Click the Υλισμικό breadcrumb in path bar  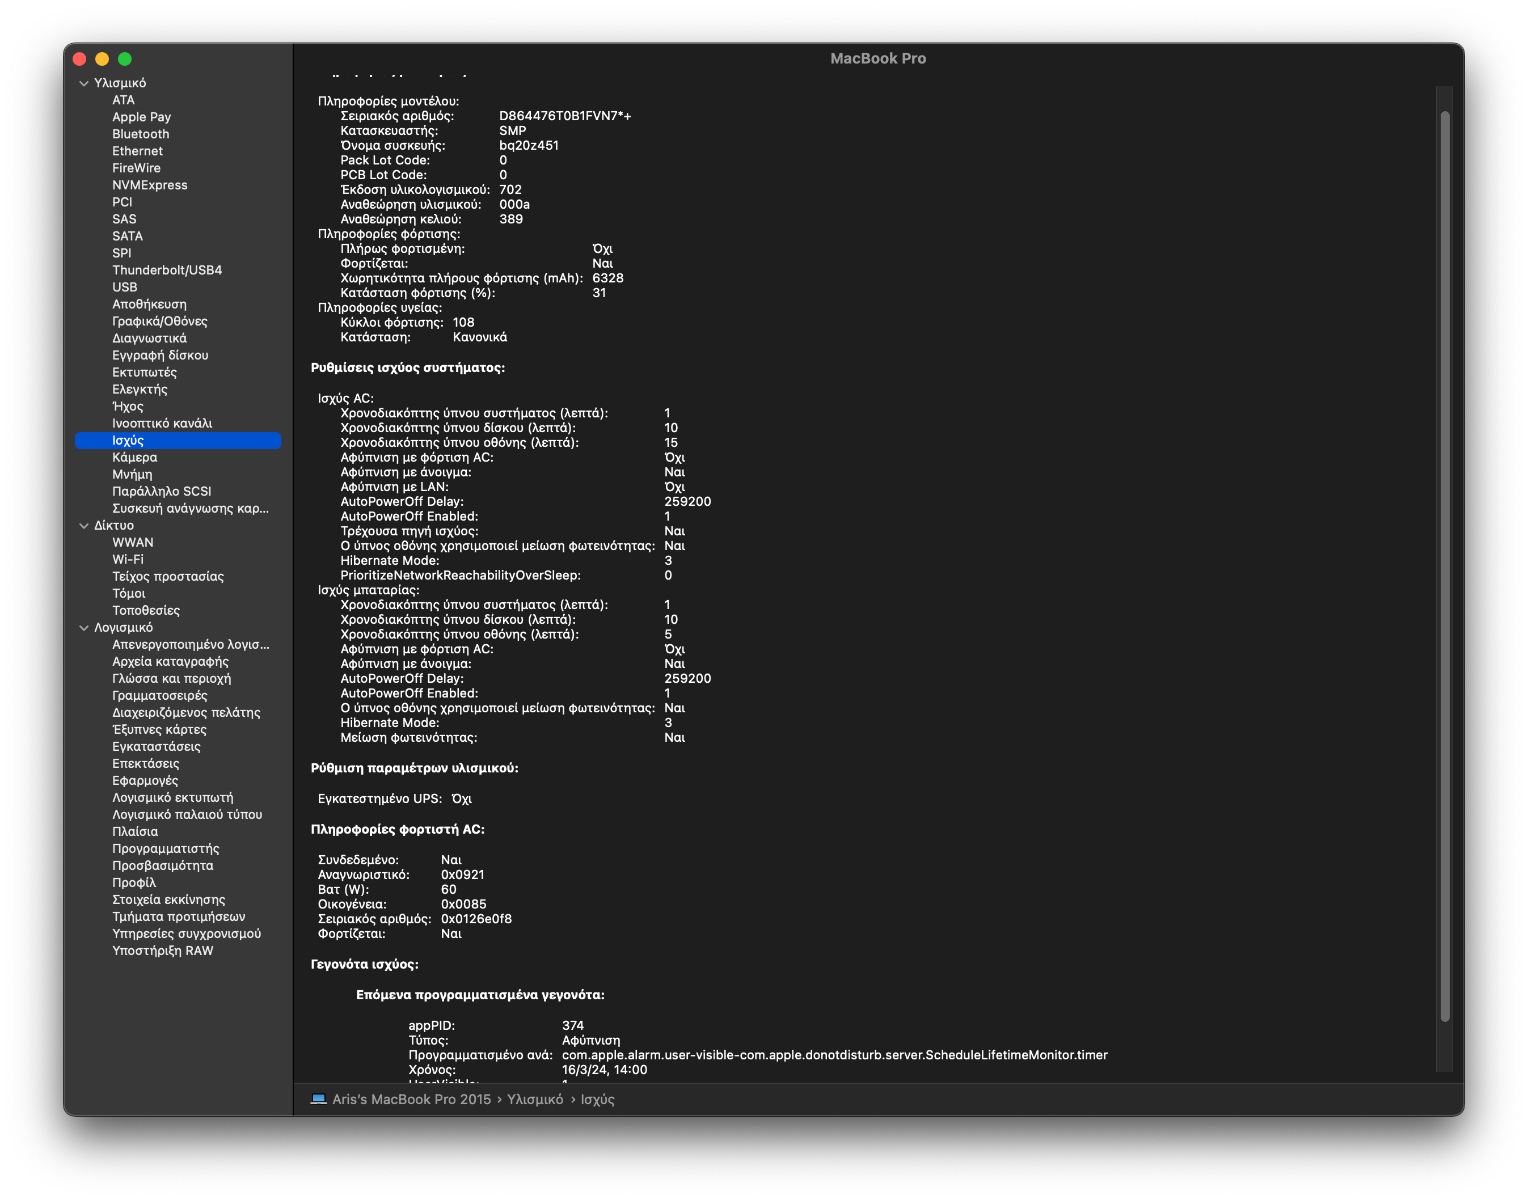point(535,1099)
